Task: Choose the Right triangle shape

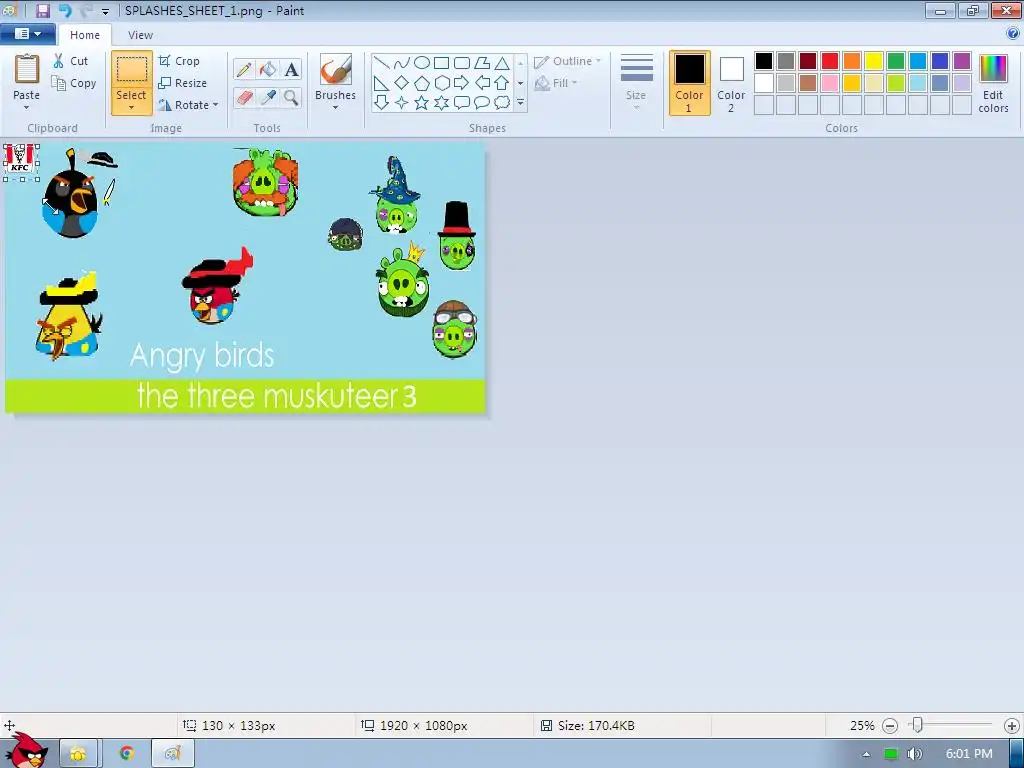Action: point(381,83)
